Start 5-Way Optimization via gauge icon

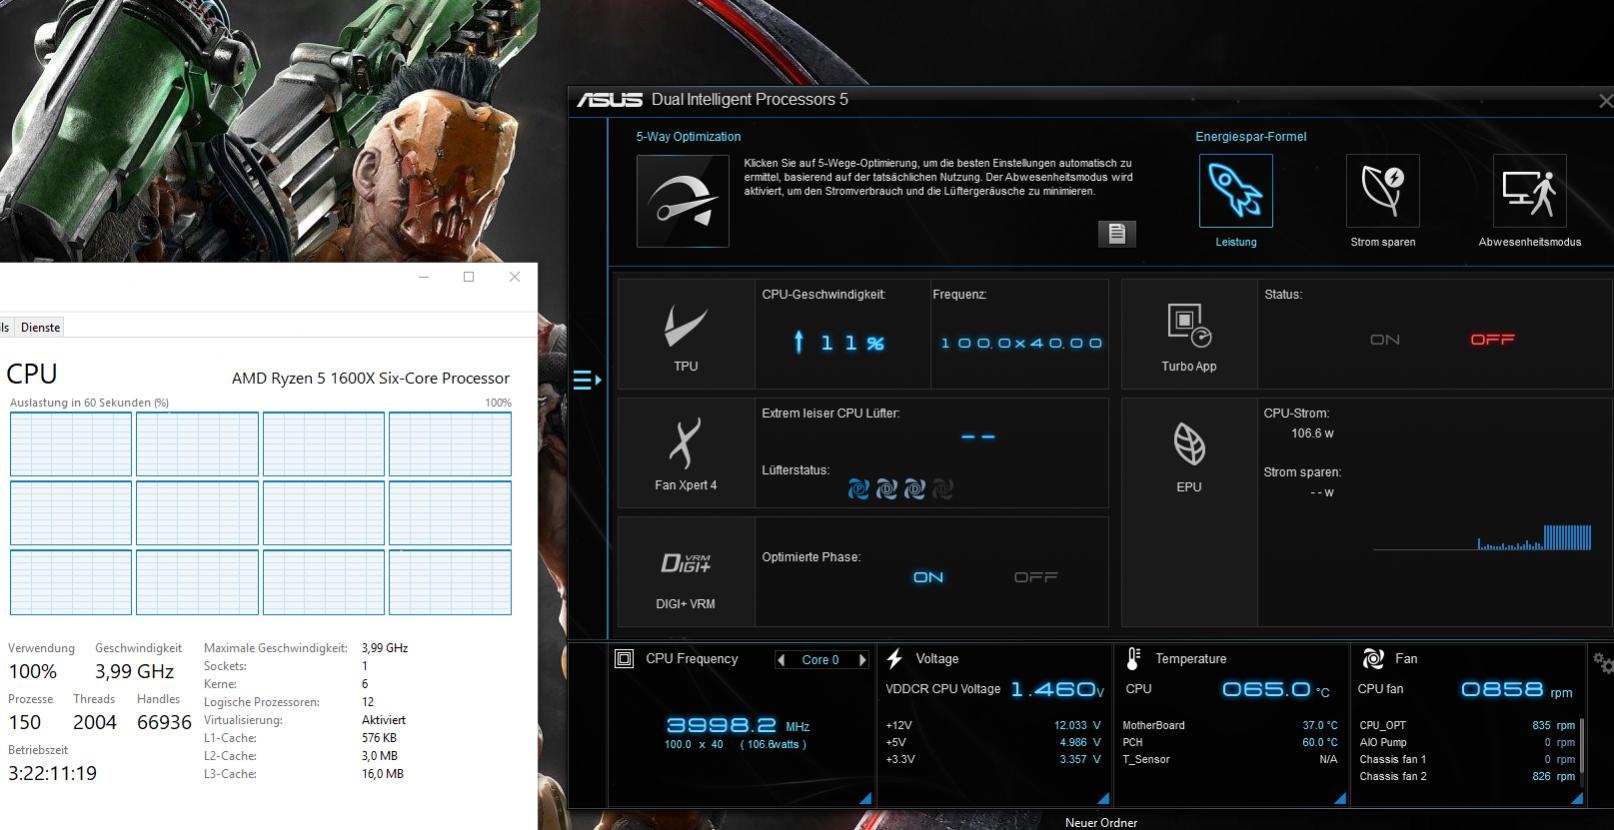point(683,201)
